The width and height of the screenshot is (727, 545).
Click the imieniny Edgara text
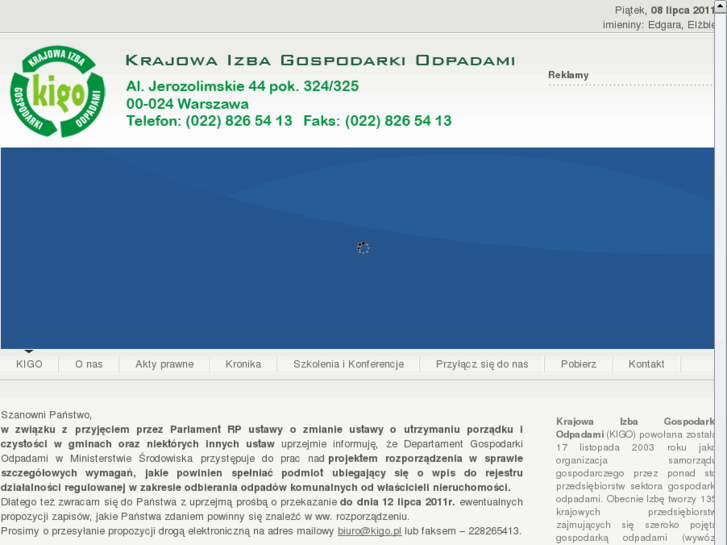658,25
